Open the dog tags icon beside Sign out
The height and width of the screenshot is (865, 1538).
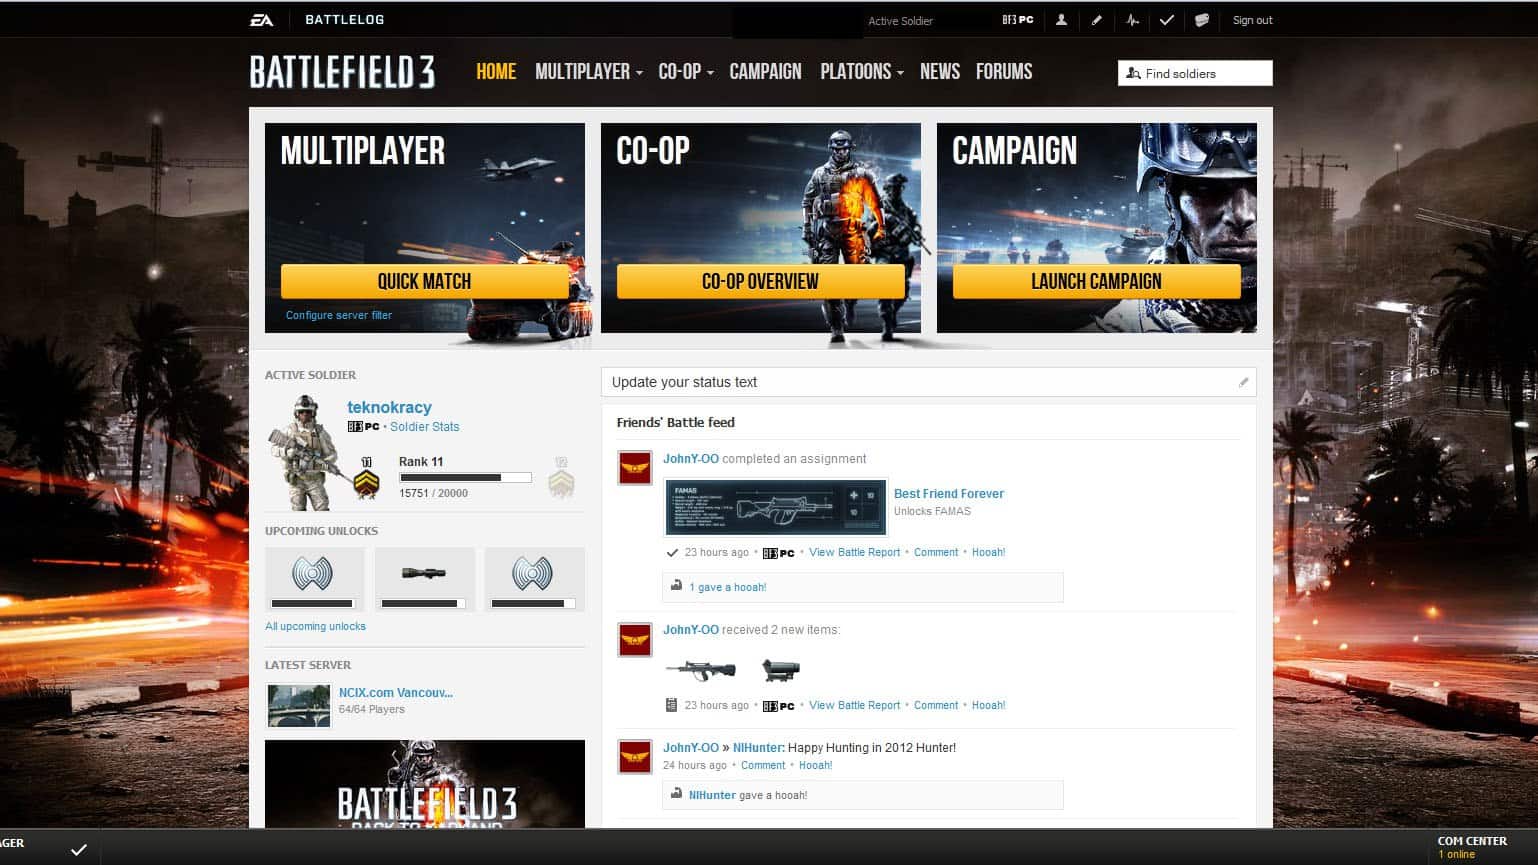coord(1202,20)
